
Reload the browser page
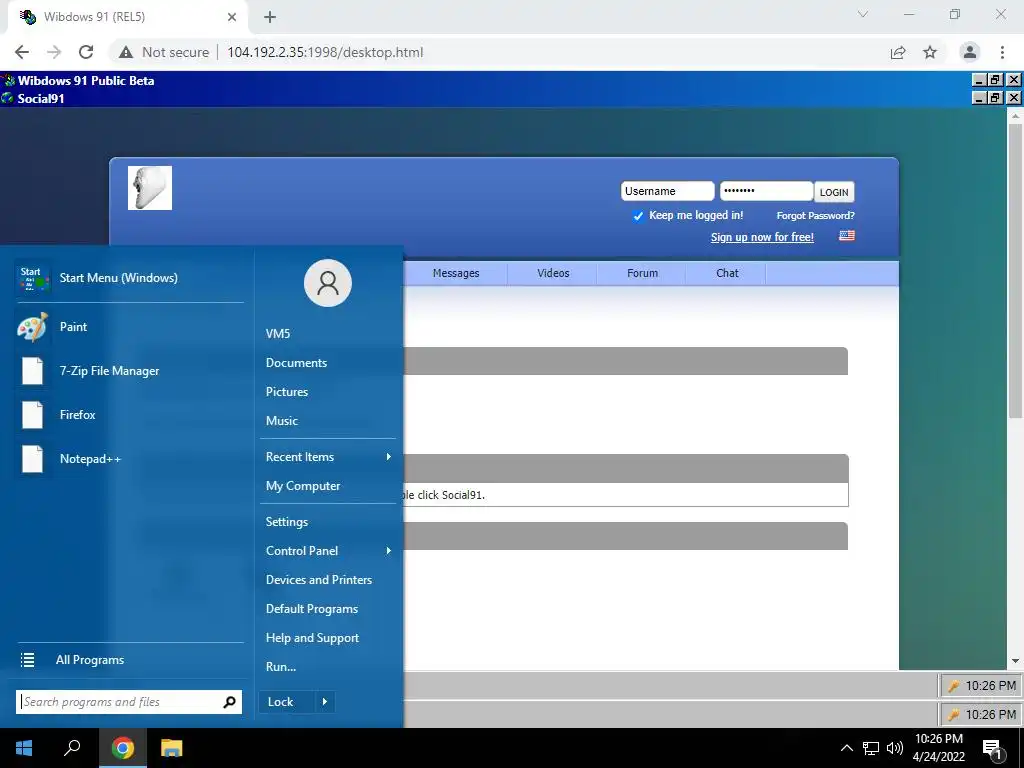[x=86, y=52]
